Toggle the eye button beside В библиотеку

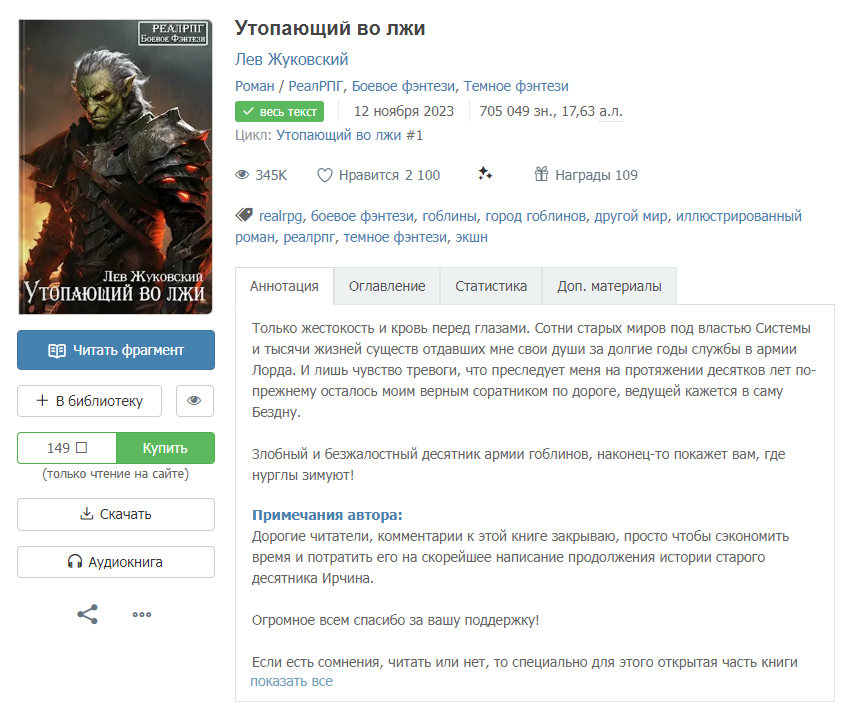[195, 401]
